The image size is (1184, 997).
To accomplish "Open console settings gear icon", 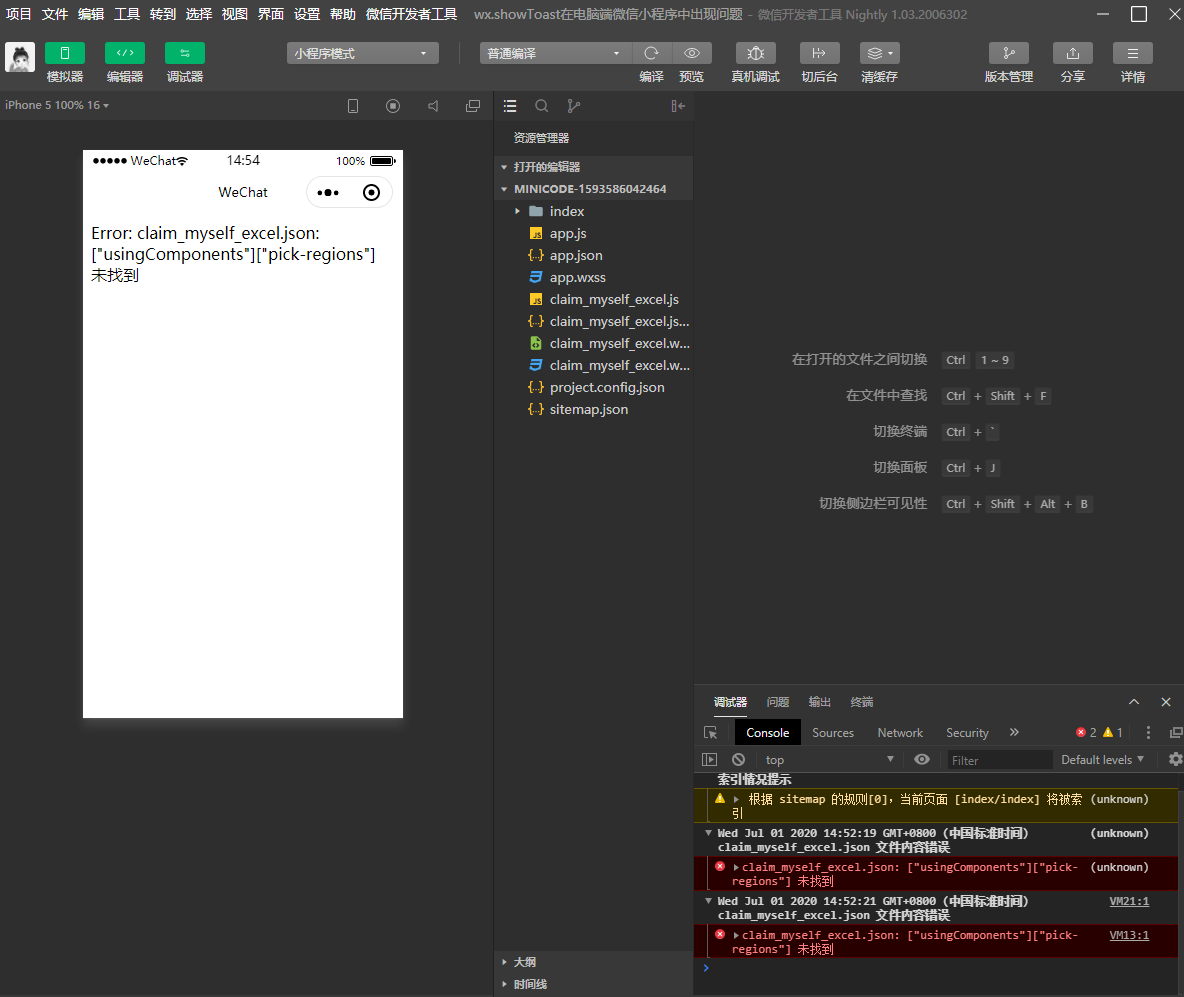I will [1176, 759].
